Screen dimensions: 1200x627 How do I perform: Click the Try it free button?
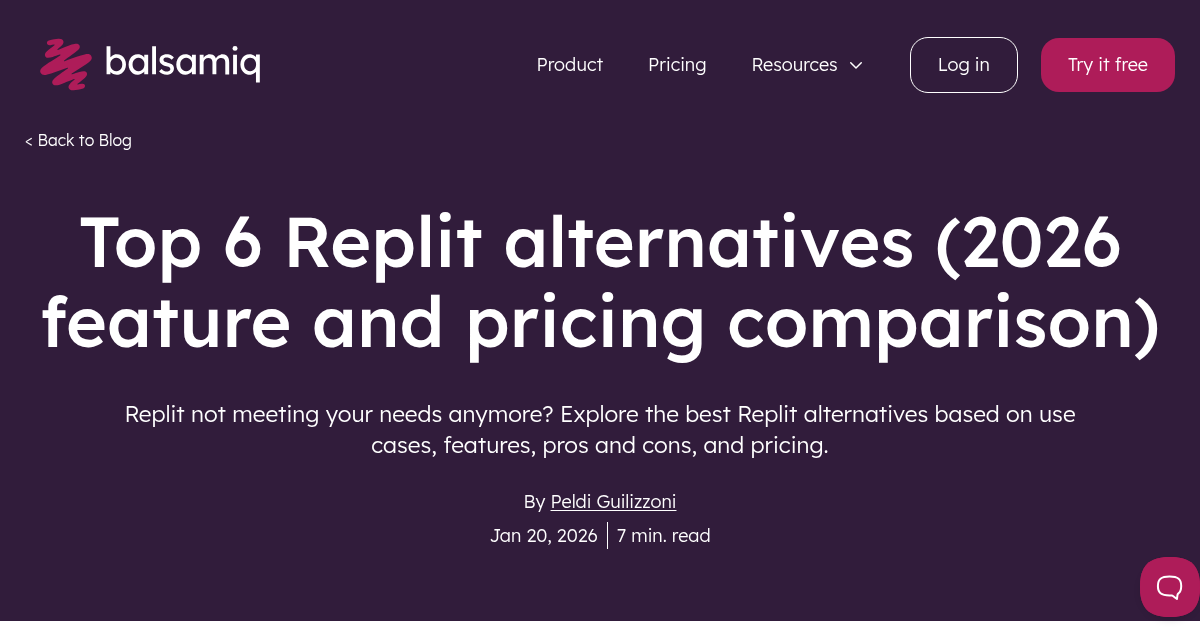[x=1107, y=65]
